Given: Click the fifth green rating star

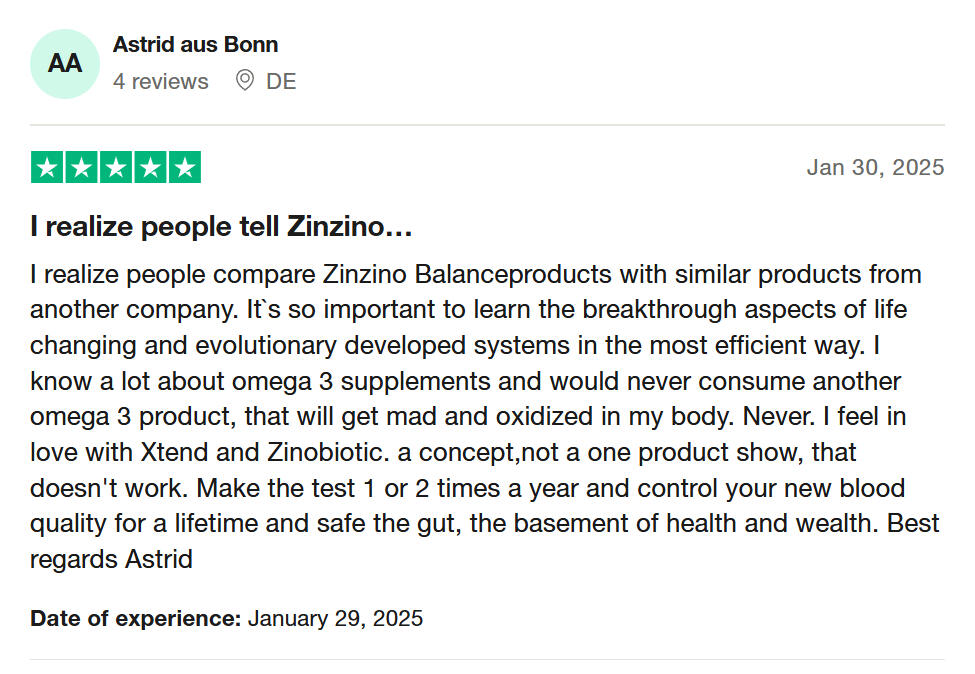Looking at the screenshot, I should (x=184, y=168).
